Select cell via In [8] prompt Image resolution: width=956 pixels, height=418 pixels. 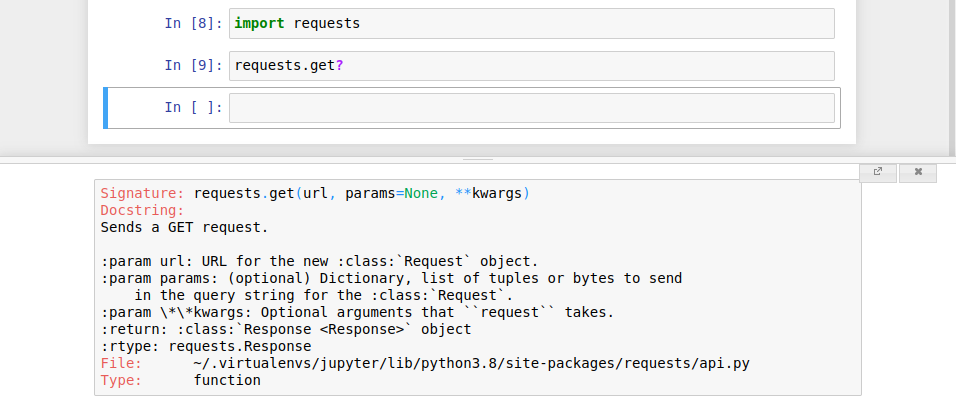[193, 23]
